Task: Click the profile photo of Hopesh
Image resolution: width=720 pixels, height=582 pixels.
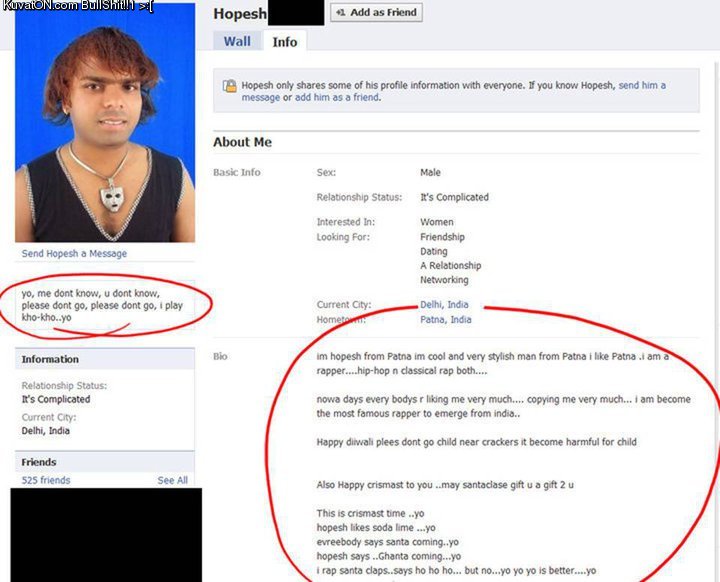Action: (105, 123)
